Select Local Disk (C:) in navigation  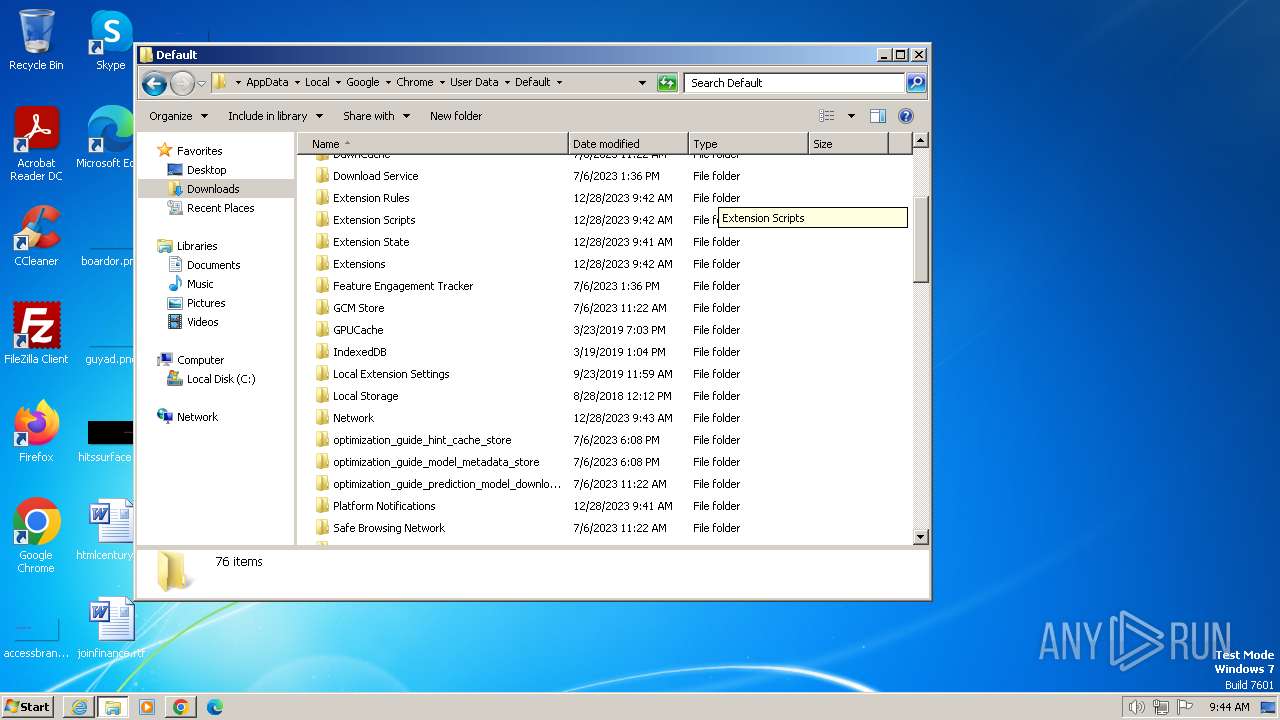221,379
